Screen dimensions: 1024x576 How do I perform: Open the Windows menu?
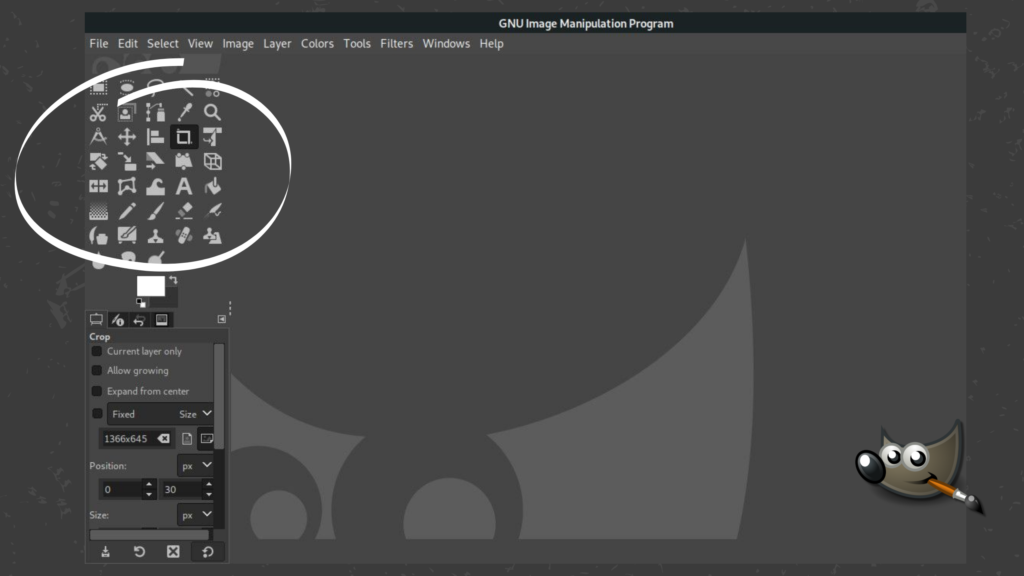[x=446, y=44]
